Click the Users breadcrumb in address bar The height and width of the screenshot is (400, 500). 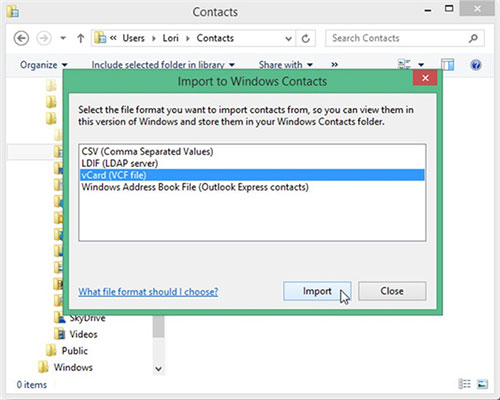point(133,38)
